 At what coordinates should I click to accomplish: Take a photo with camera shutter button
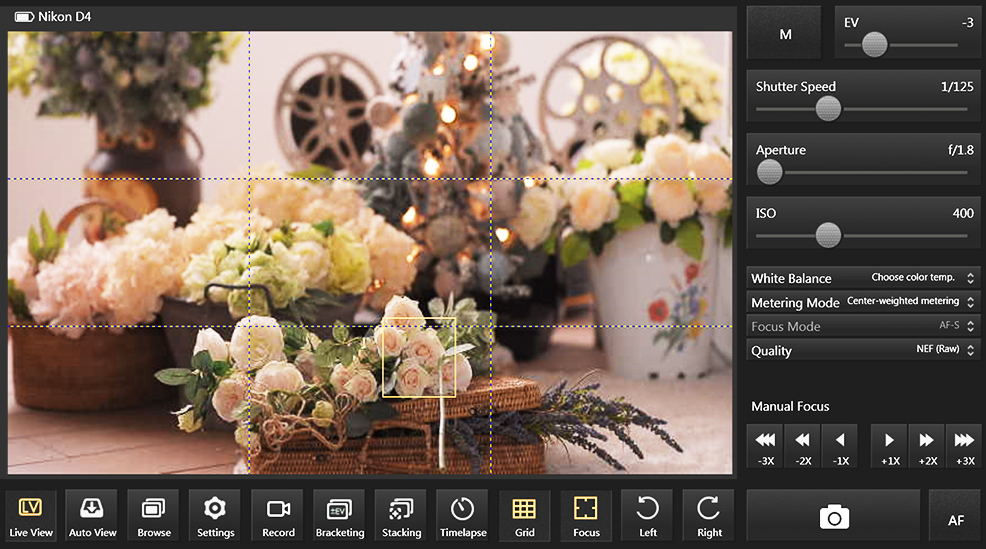pyautogui.click(x=833, y=516)
